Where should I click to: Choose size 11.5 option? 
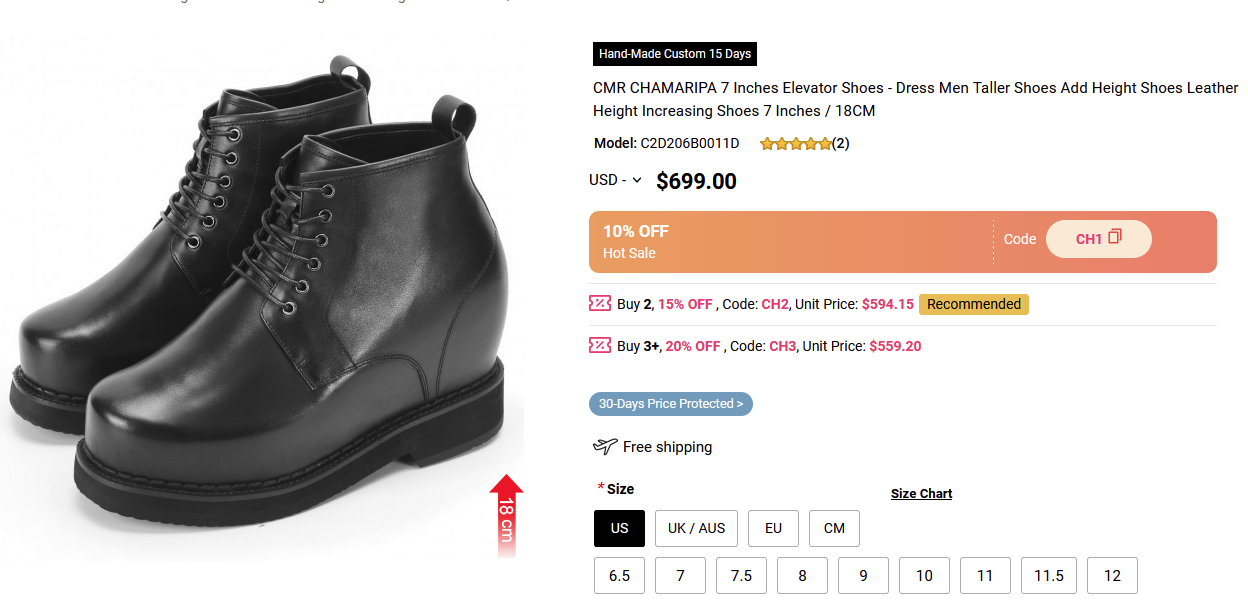1049,576
